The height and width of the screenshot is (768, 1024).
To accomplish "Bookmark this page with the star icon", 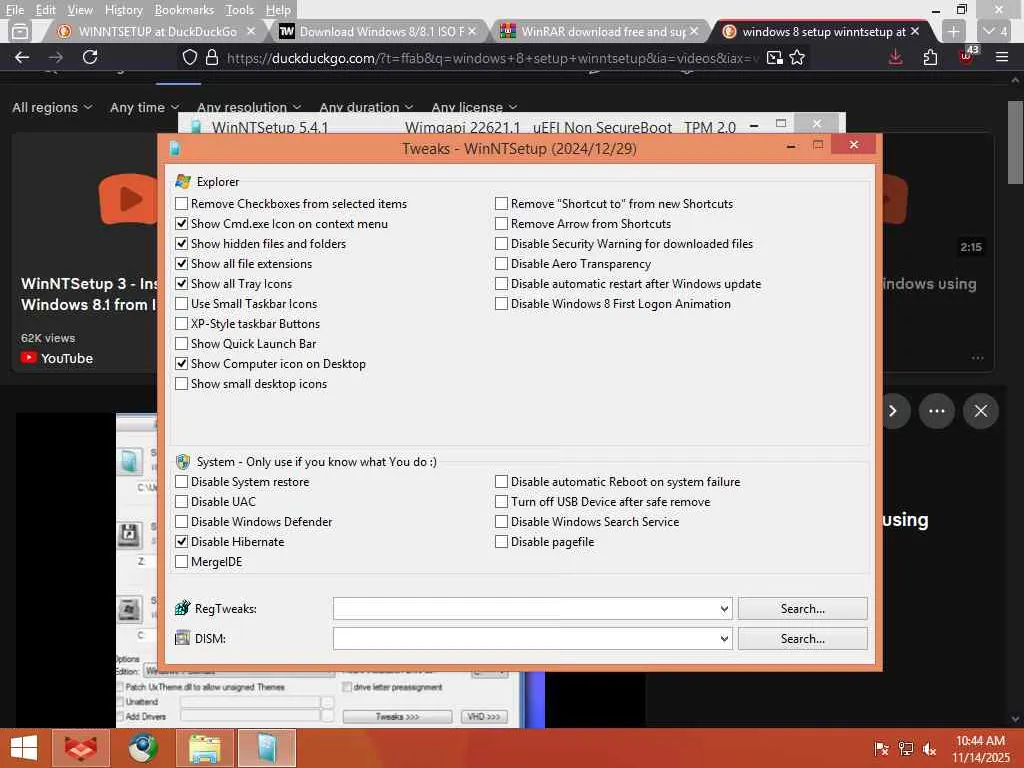I will (797, 57).
